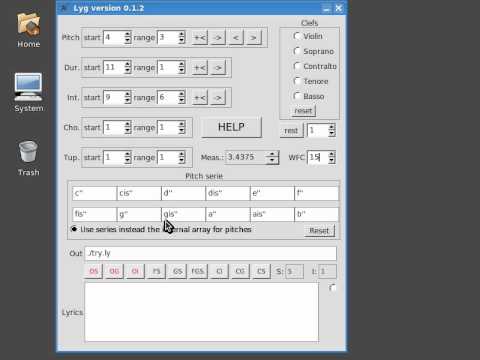Image resolution: width=480 pixels, height=360 pixels.
Task: Select the Contralto clef radio button
Action: 297,66
